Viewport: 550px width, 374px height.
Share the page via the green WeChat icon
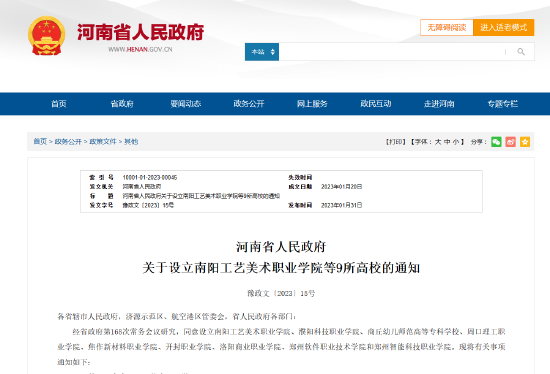coord(496,142)
